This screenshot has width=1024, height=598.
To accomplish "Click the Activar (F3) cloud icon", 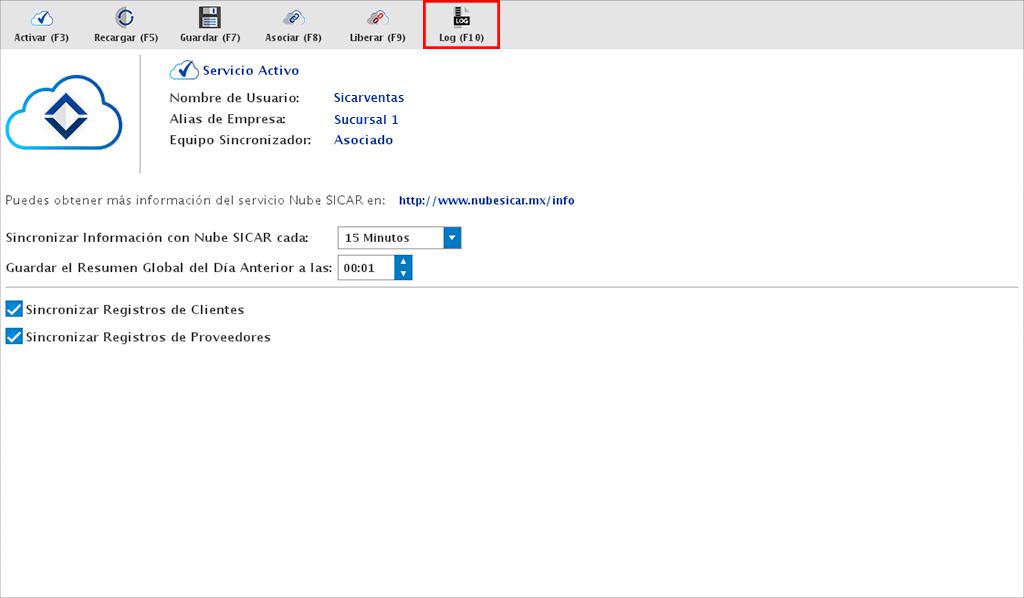I will point(41,17).
